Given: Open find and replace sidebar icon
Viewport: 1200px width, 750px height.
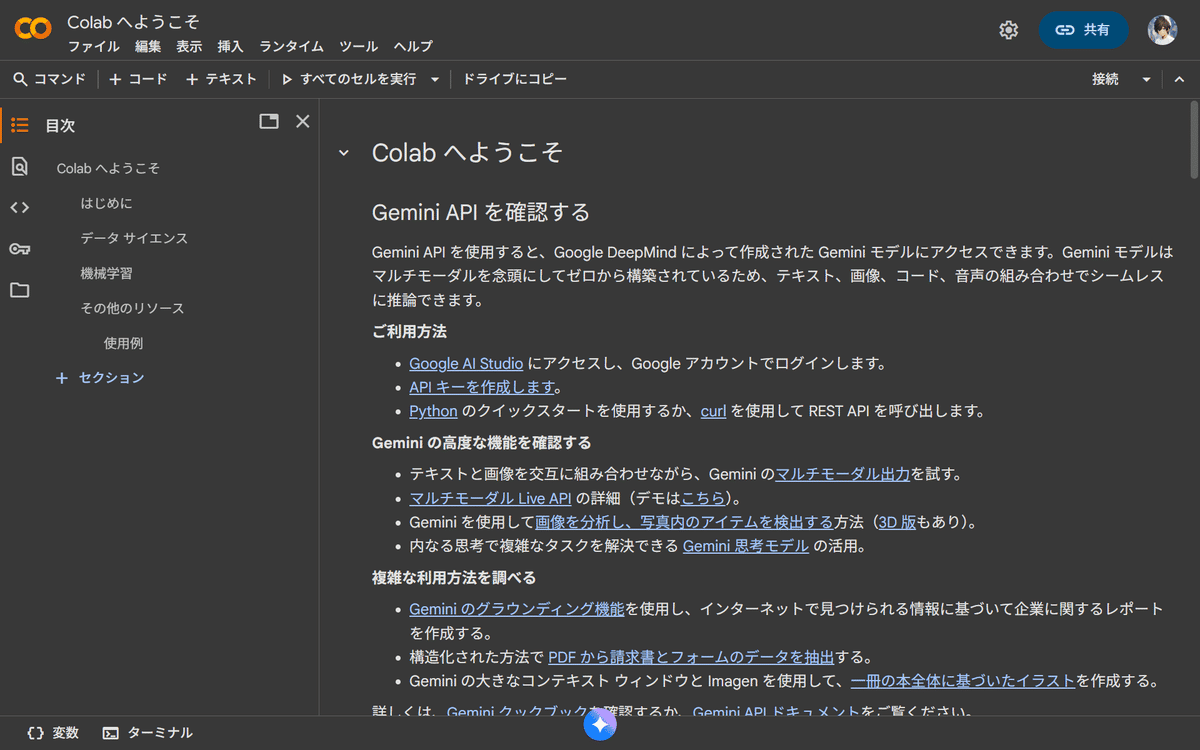Looking at the screenshot, I should click(x=20, y=167).
